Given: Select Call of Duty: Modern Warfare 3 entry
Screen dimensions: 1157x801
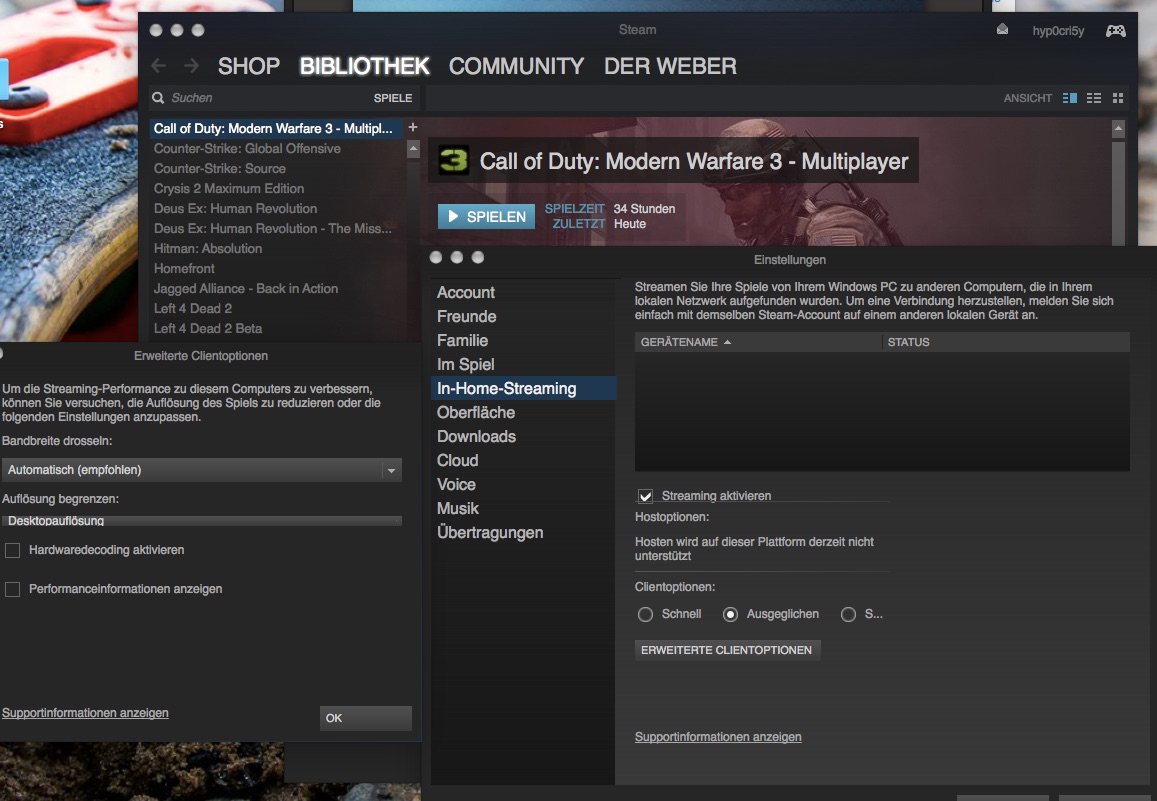Looking at the screenshot, I should pyautogui.click(x=277, y=128).
